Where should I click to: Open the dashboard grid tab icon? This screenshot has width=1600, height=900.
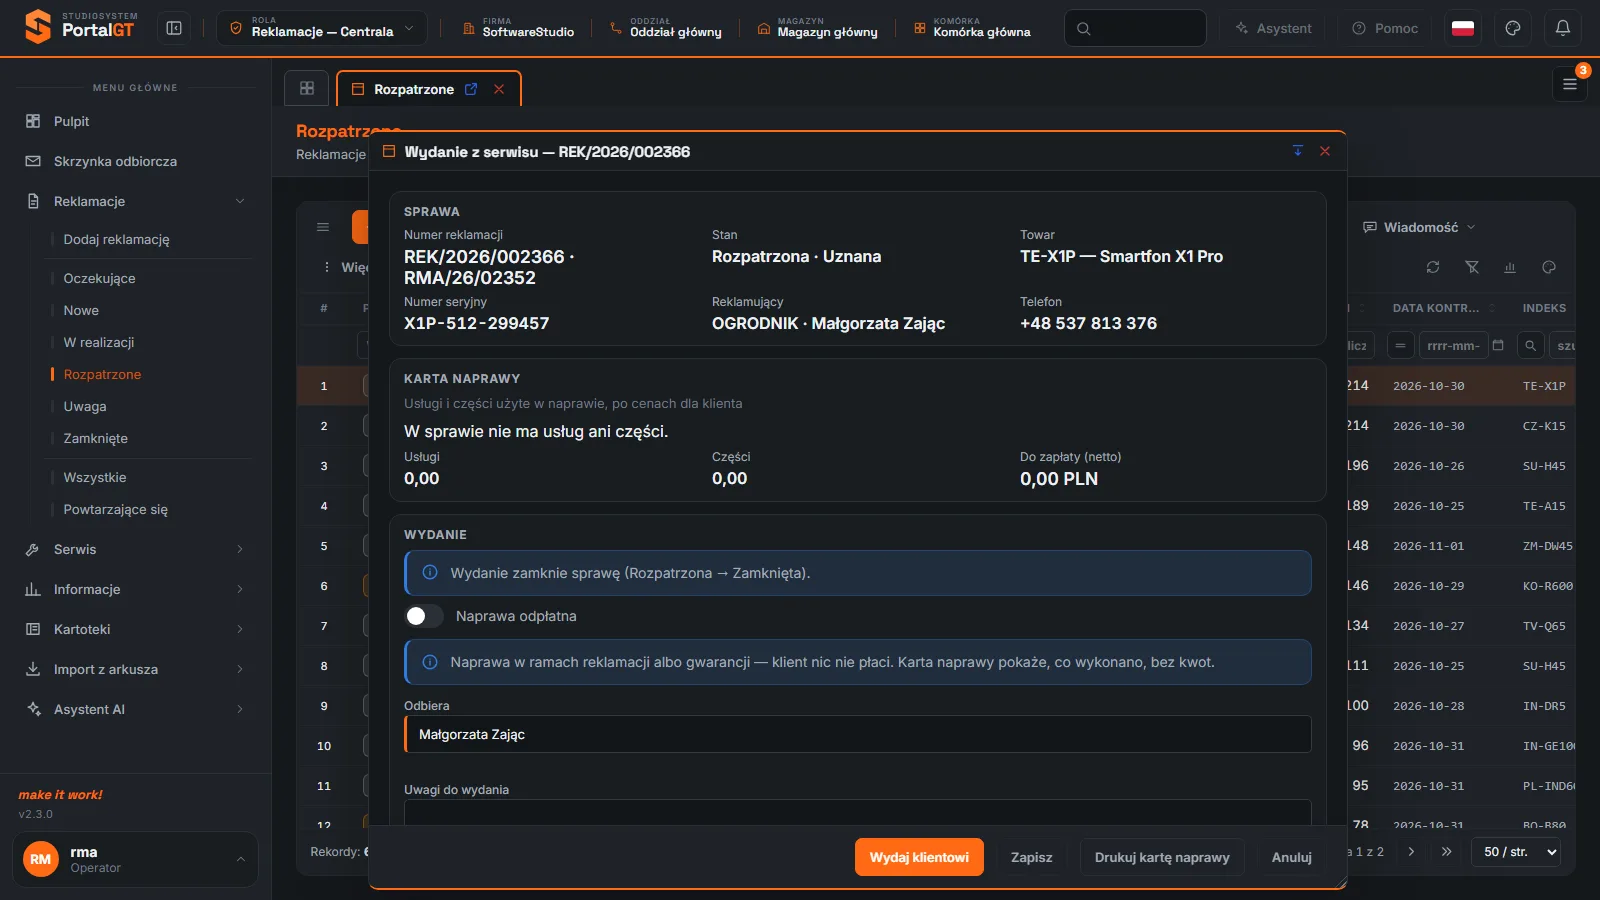307,88
